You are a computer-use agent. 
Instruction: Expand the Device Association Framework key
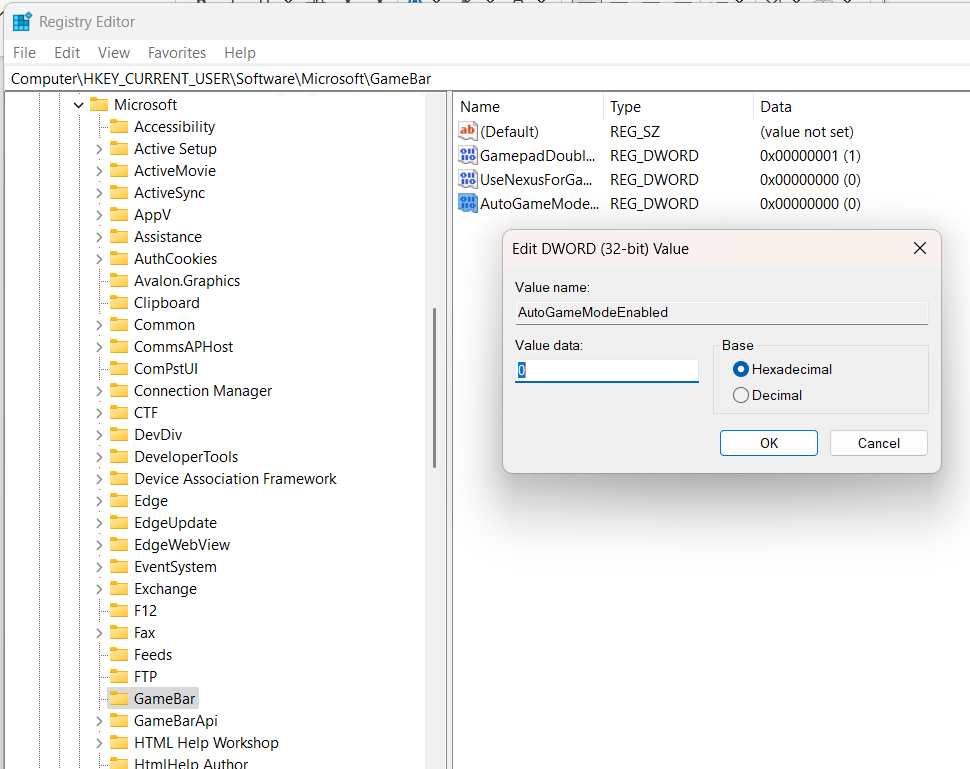99,479
